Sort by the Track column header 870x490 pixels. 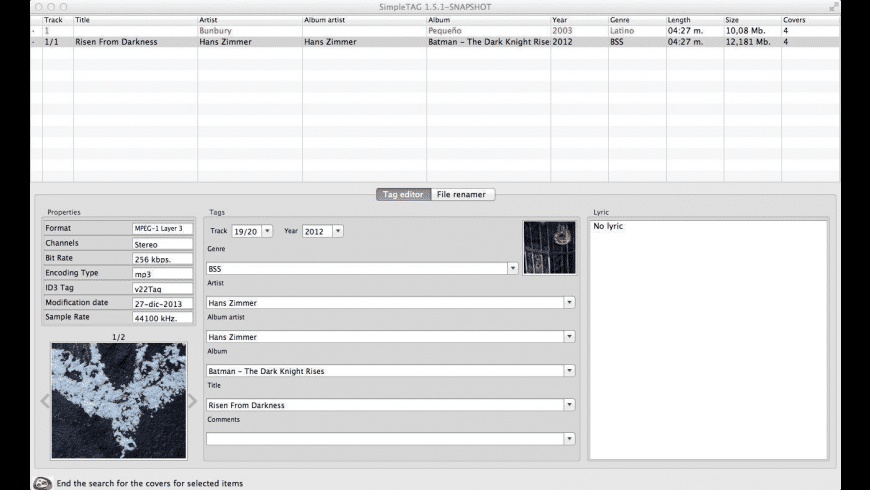58,20
